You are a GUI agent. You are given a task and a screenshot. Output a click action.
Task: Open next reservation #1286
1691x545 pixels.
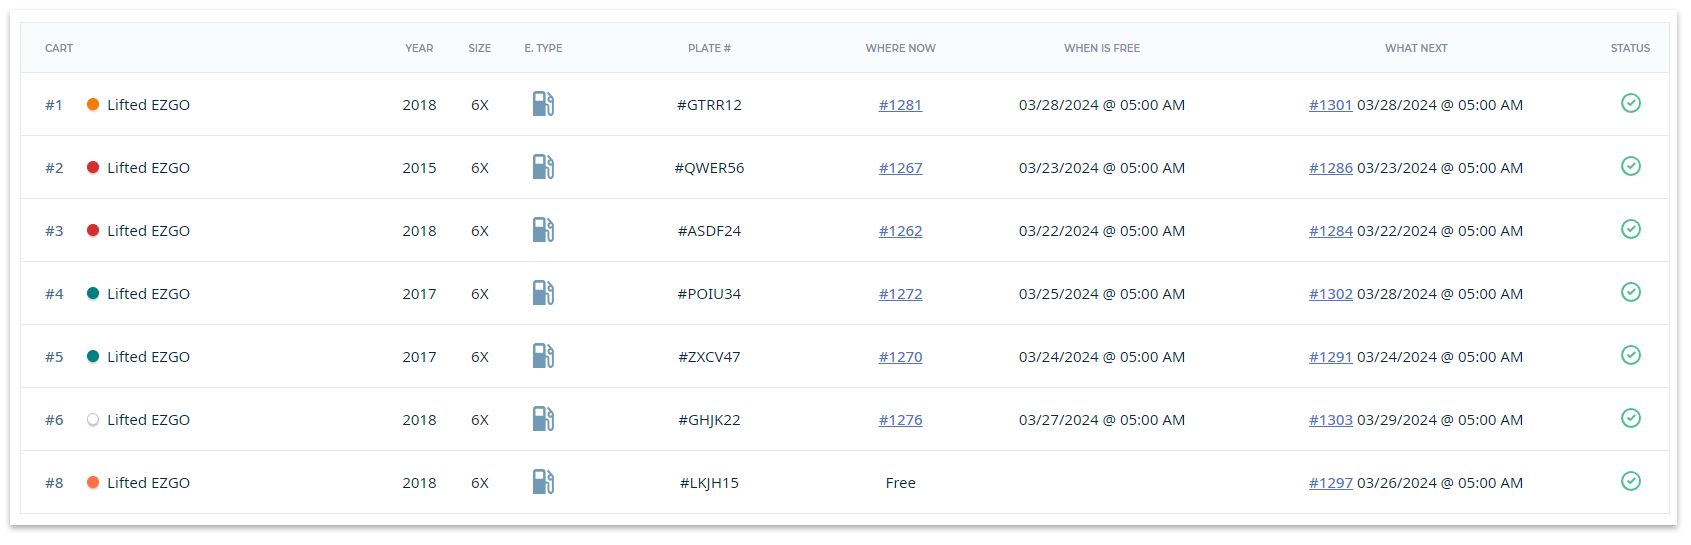(x=1330, y=168)
